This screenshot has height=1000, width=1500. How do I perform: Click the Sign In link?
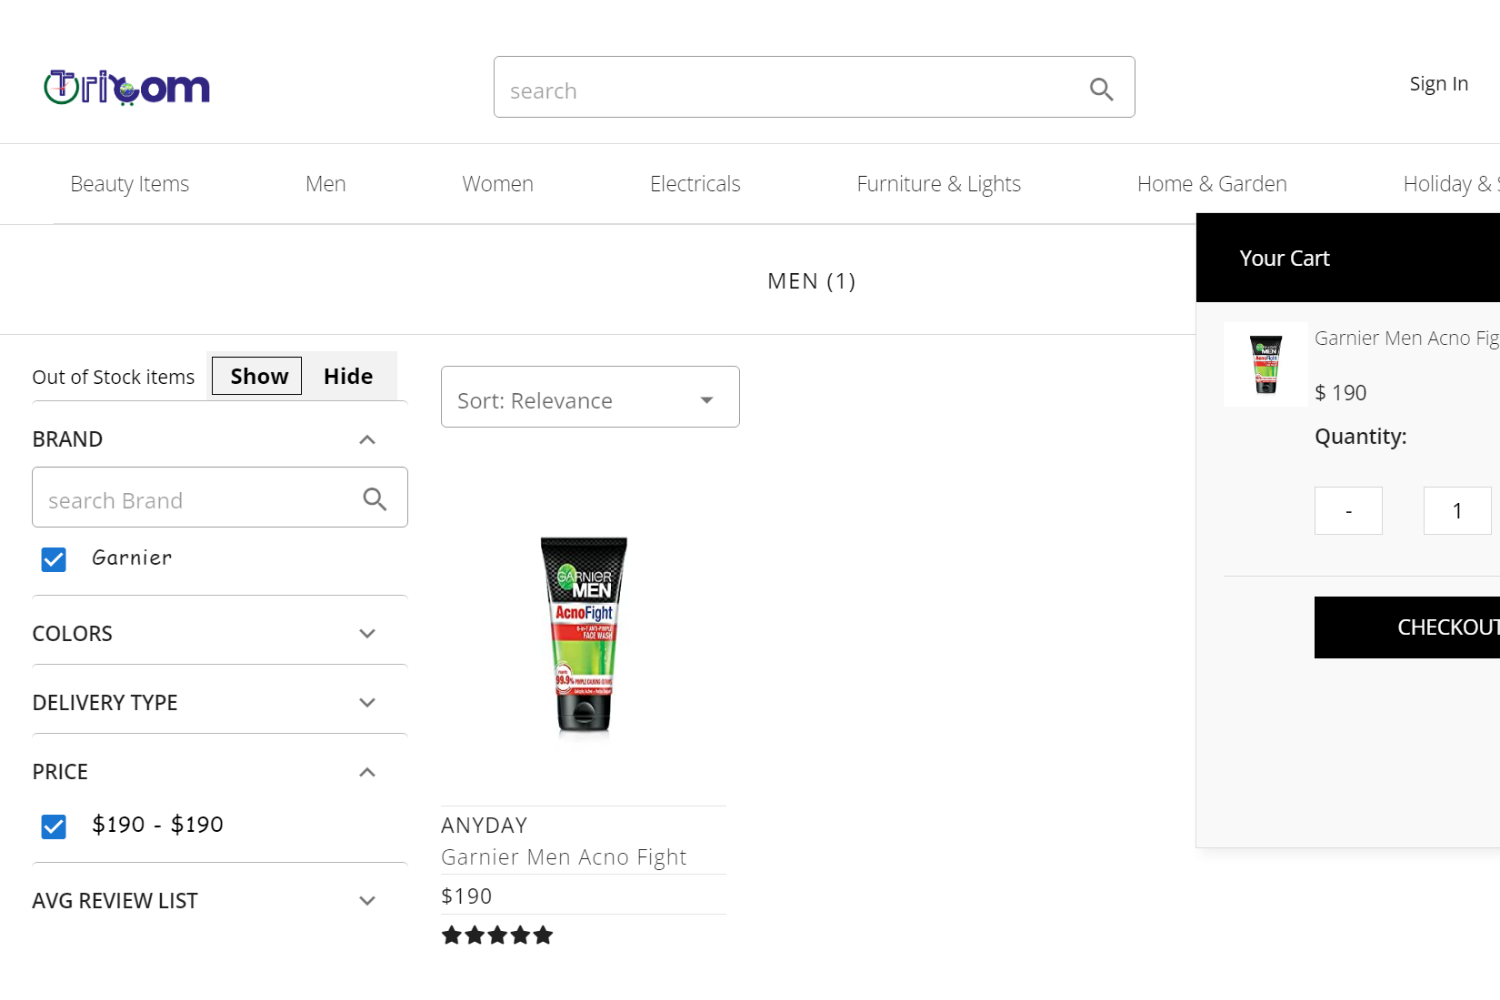[1439, 84]
